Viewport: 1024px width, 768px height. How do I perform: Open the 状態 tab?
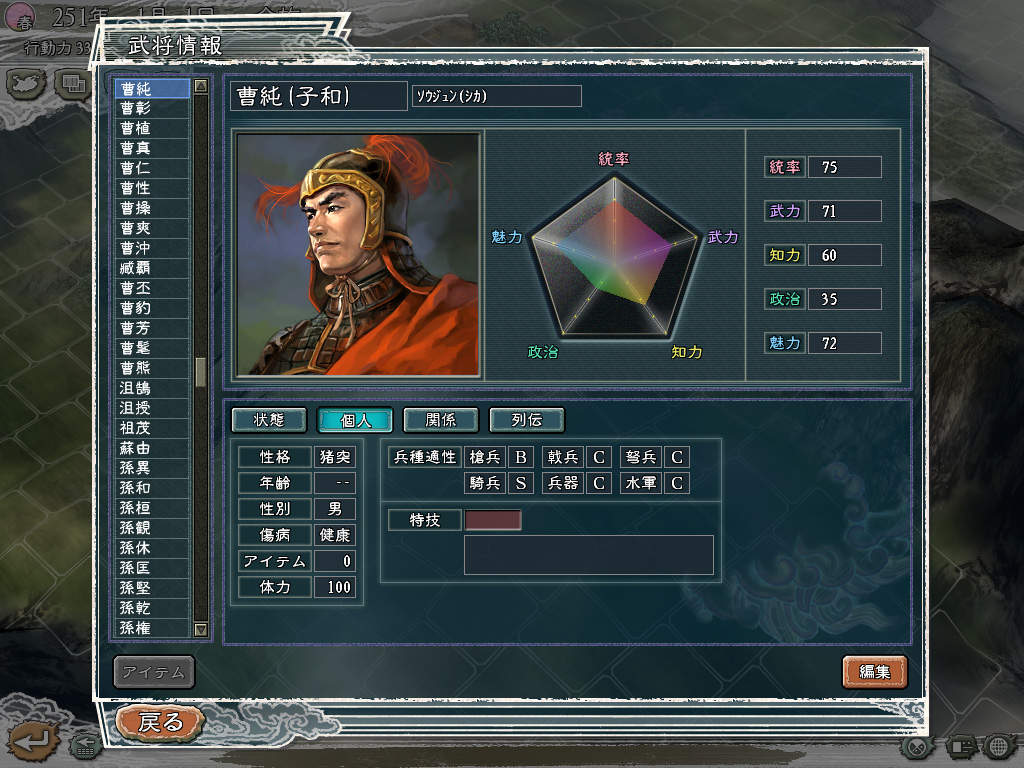click(x=268, y=420)
